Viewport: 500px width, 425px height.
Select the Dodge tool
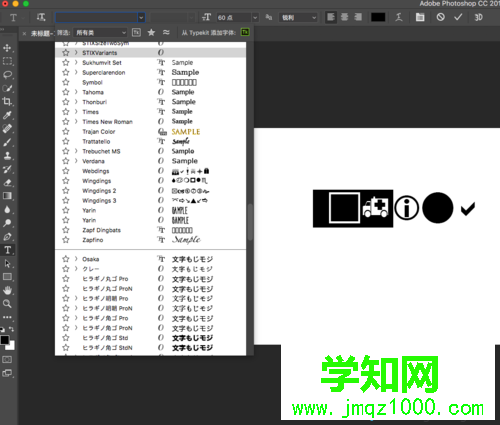pyautogui.click(x=7, y=223)
